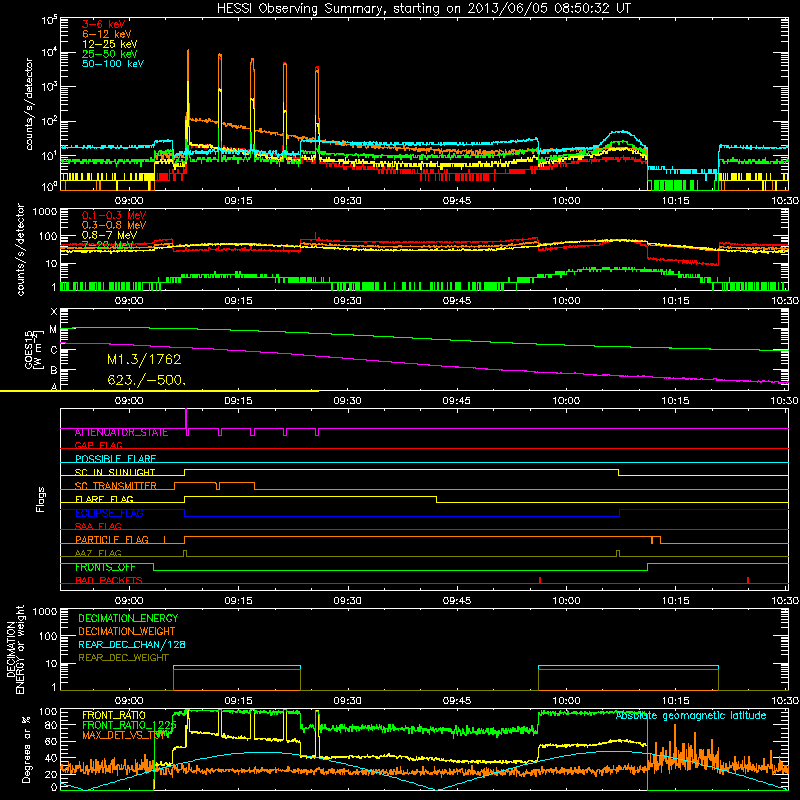Click 09:30 tick under the Flags panel
Image resolution: width=800 pixels, height=800 pixels.
pos(347,601)
